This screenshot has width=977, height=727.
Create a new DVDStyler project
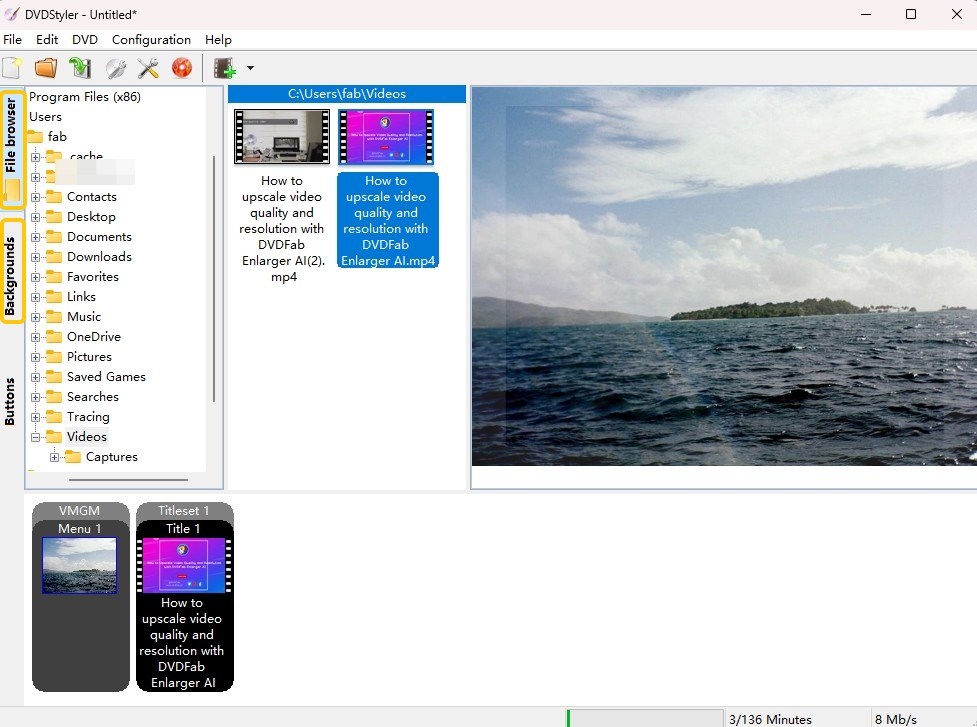[13, 66]
